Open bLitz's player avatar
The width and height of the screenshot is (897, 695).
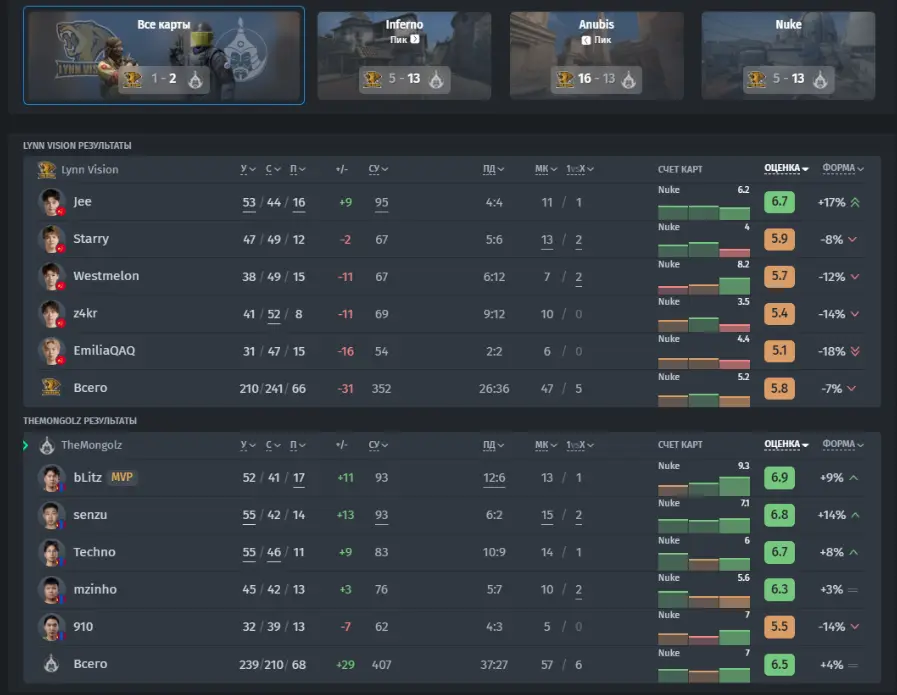tap(51, 478)
